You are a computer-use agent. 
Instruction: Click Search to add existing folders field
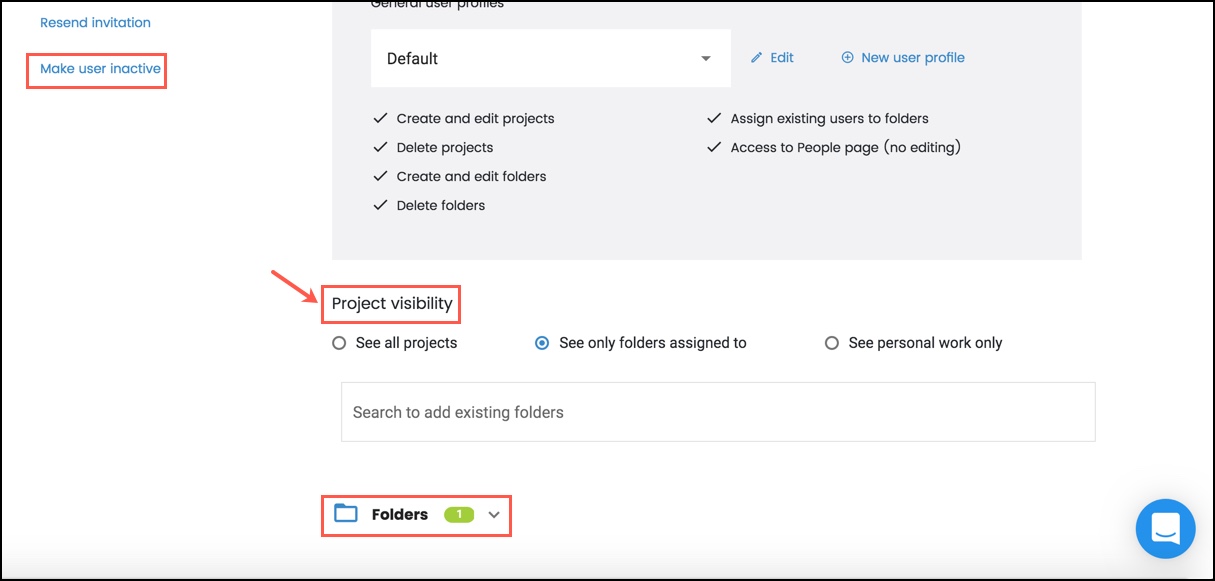[718, 412]
